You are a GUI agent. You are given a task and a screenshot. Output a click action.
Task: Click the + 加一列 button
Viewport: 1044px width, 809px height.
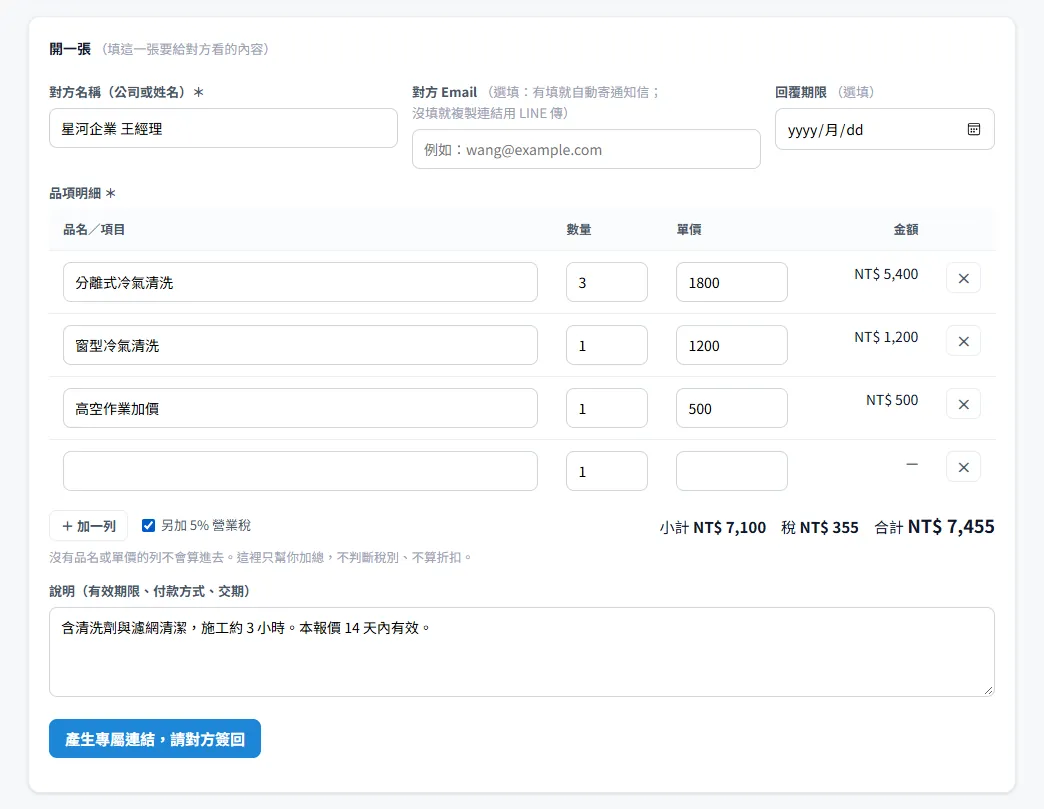coord(89,526)
